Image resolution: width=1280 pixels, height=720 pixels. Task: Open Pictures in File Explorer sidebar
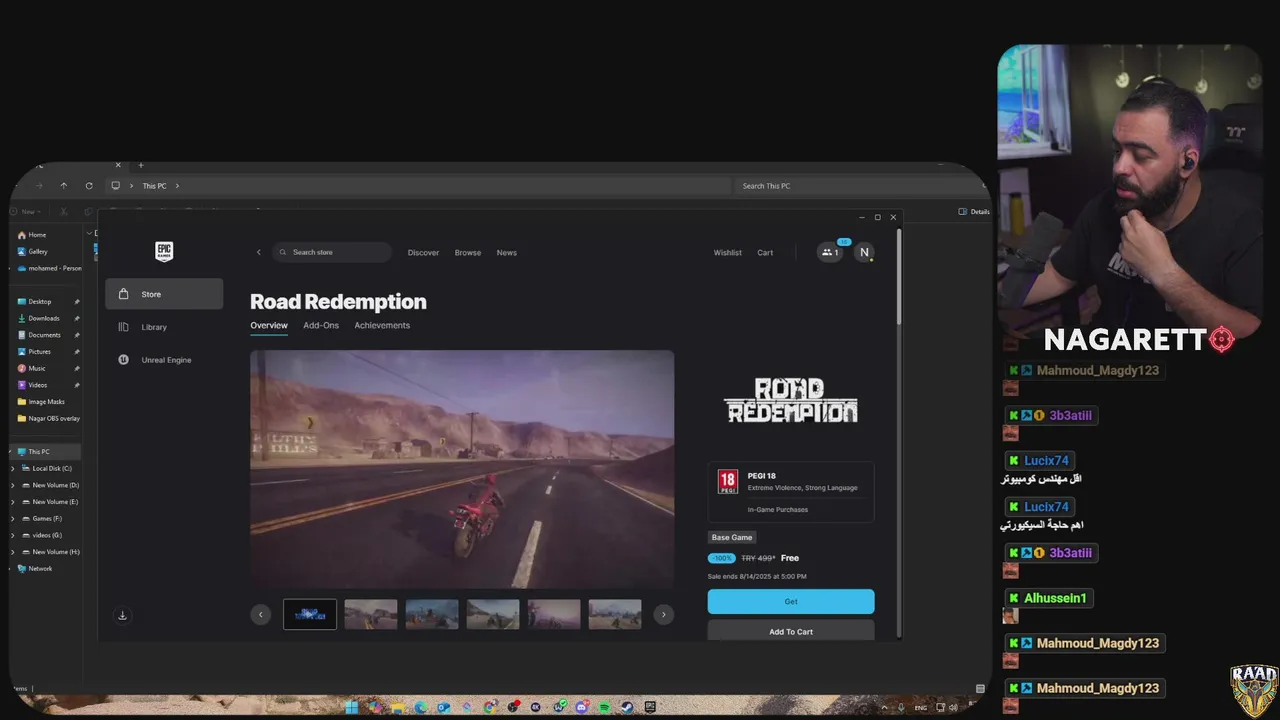pos(34,352)
